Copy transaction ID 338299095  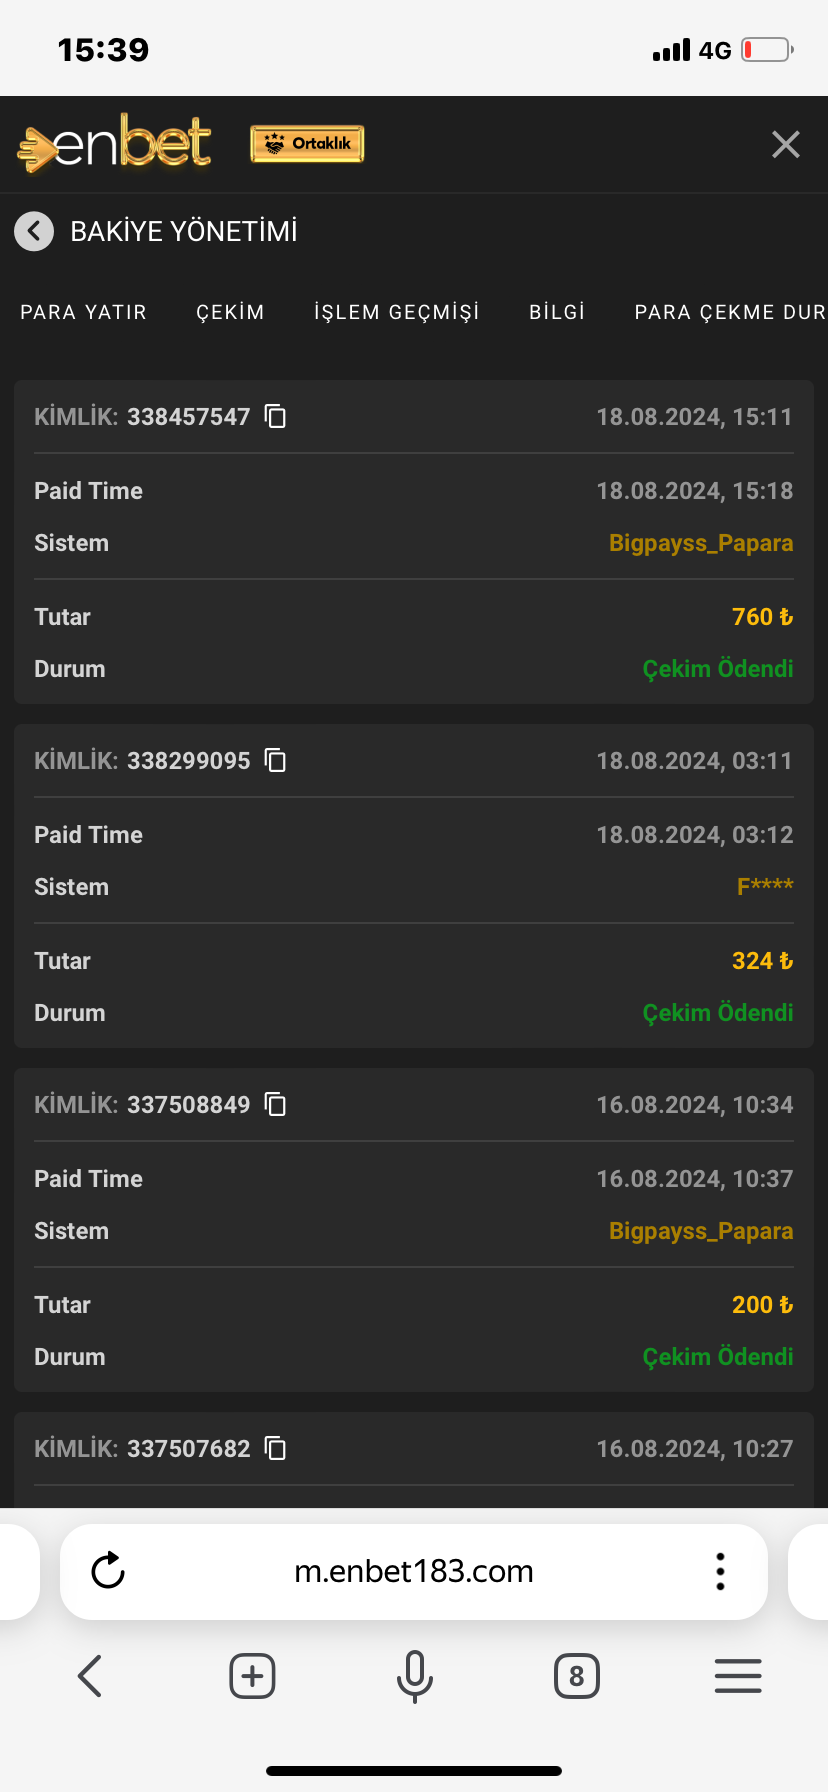coord(275,760)
